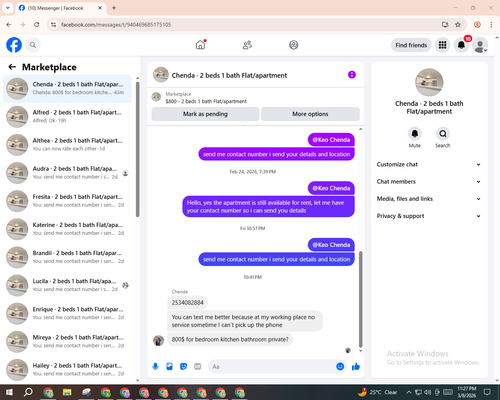Open the Friends icon in top navigation
This screenshot has width=500, height=400.
click(247, 45)
